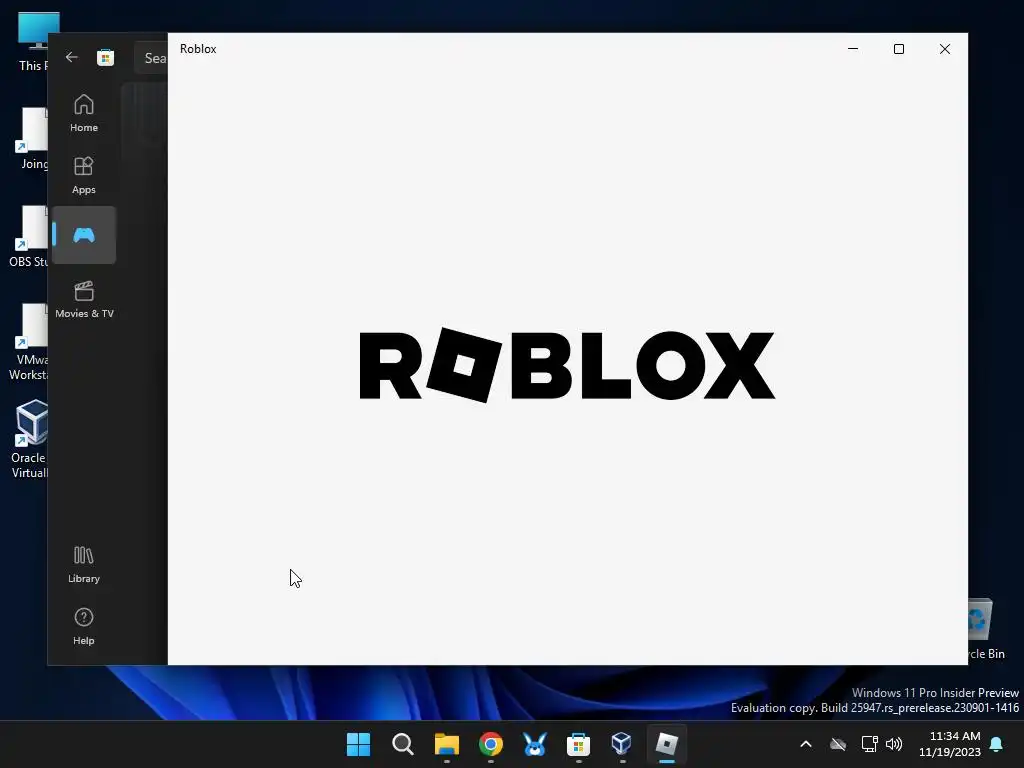Viewport: 1024px width, 768px height.
Task: Open Apps section in Microsoft Store sidebar
Action: coord(84,175)
